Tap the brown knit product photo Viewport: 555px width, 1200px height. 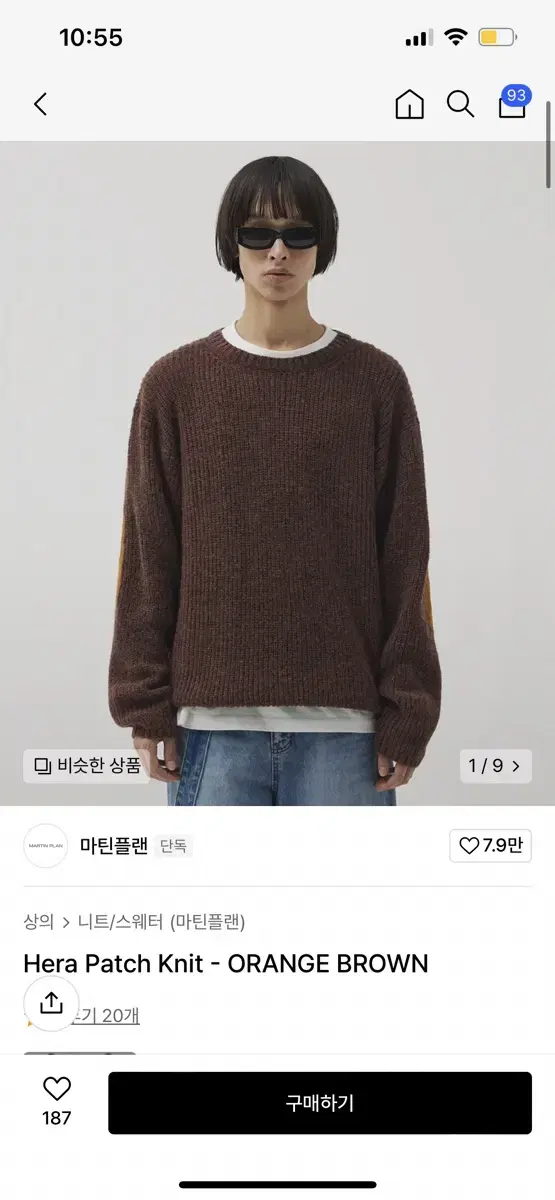point(277,473)
